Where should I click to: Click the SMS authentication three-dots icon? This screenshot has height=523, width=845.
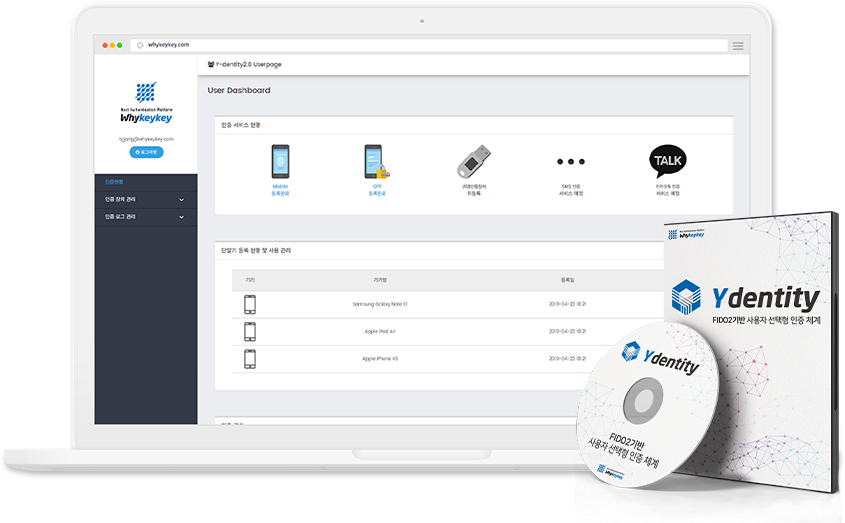tap(571, 162)
